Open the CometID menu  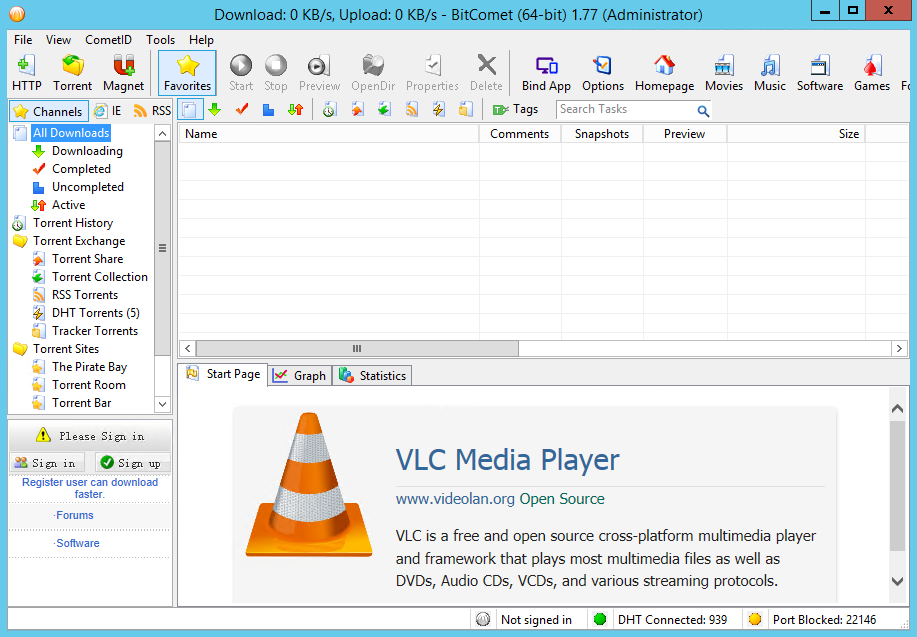(108, 40)
